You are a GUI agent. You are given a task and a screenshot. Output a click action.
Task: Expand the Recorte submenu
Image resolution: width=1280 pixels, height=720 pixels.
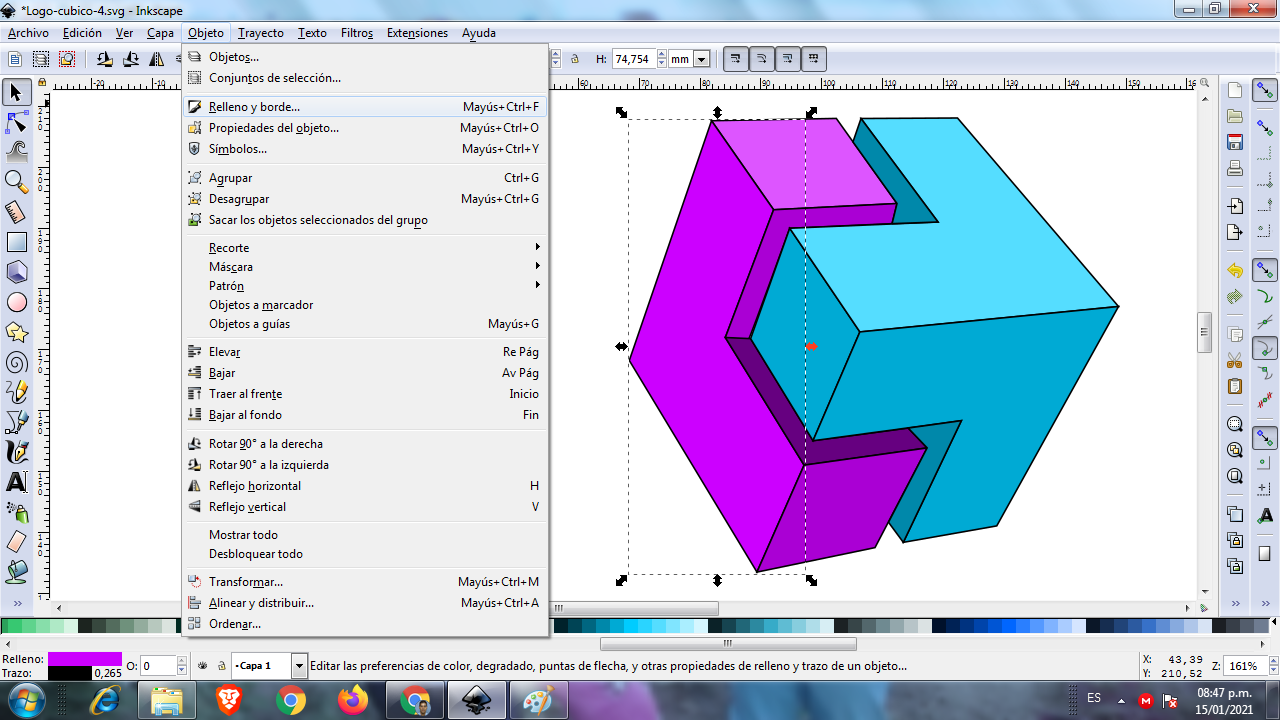coord(365,248)
